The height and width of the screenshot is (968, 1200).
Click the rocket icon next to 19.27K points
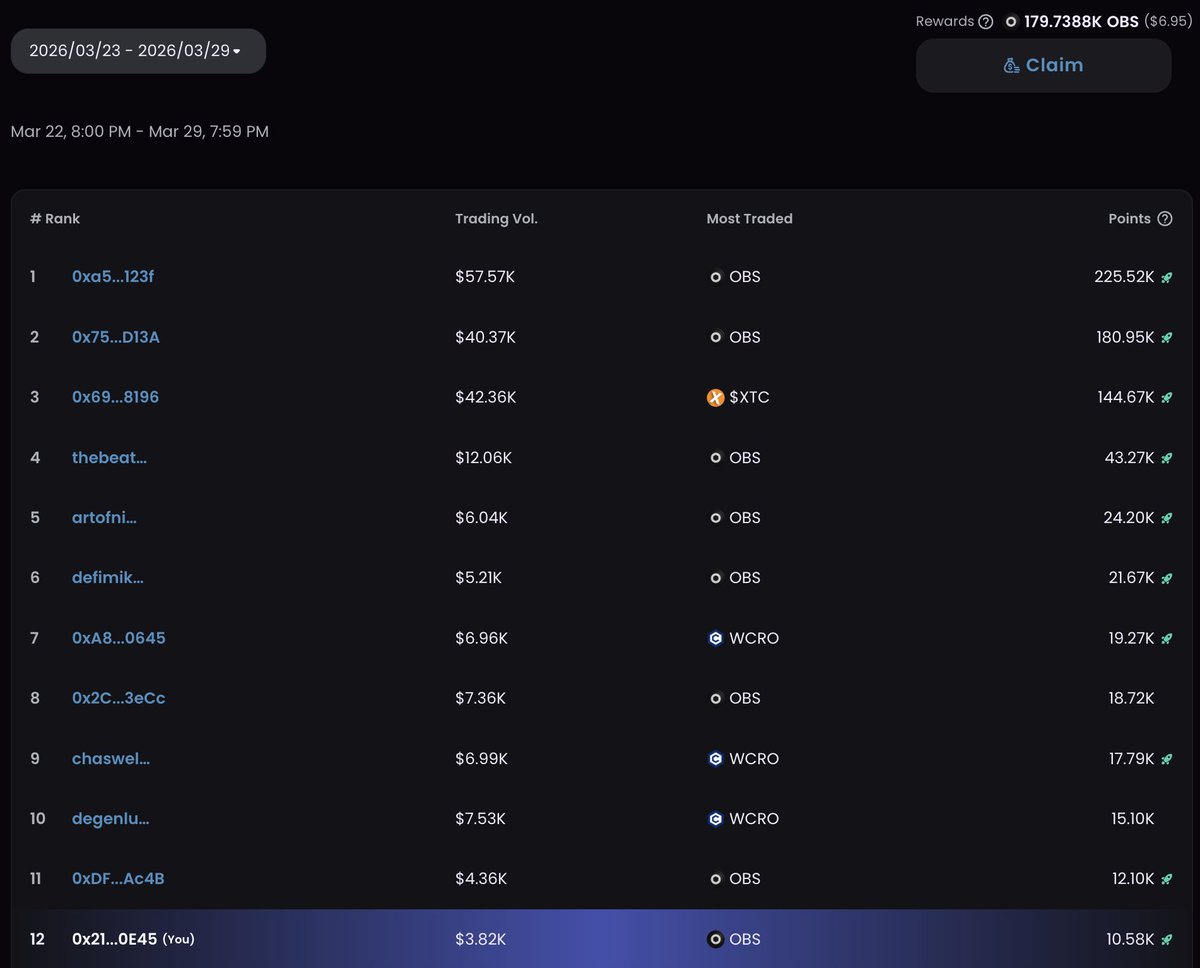[x=1166, y=638]
